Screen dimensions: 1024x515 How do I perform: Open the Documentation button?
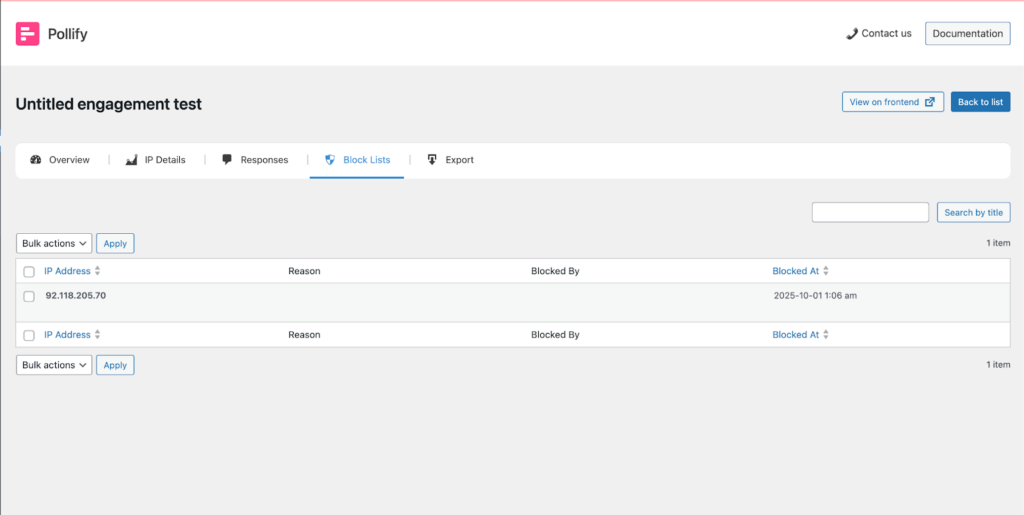point(967,33)
